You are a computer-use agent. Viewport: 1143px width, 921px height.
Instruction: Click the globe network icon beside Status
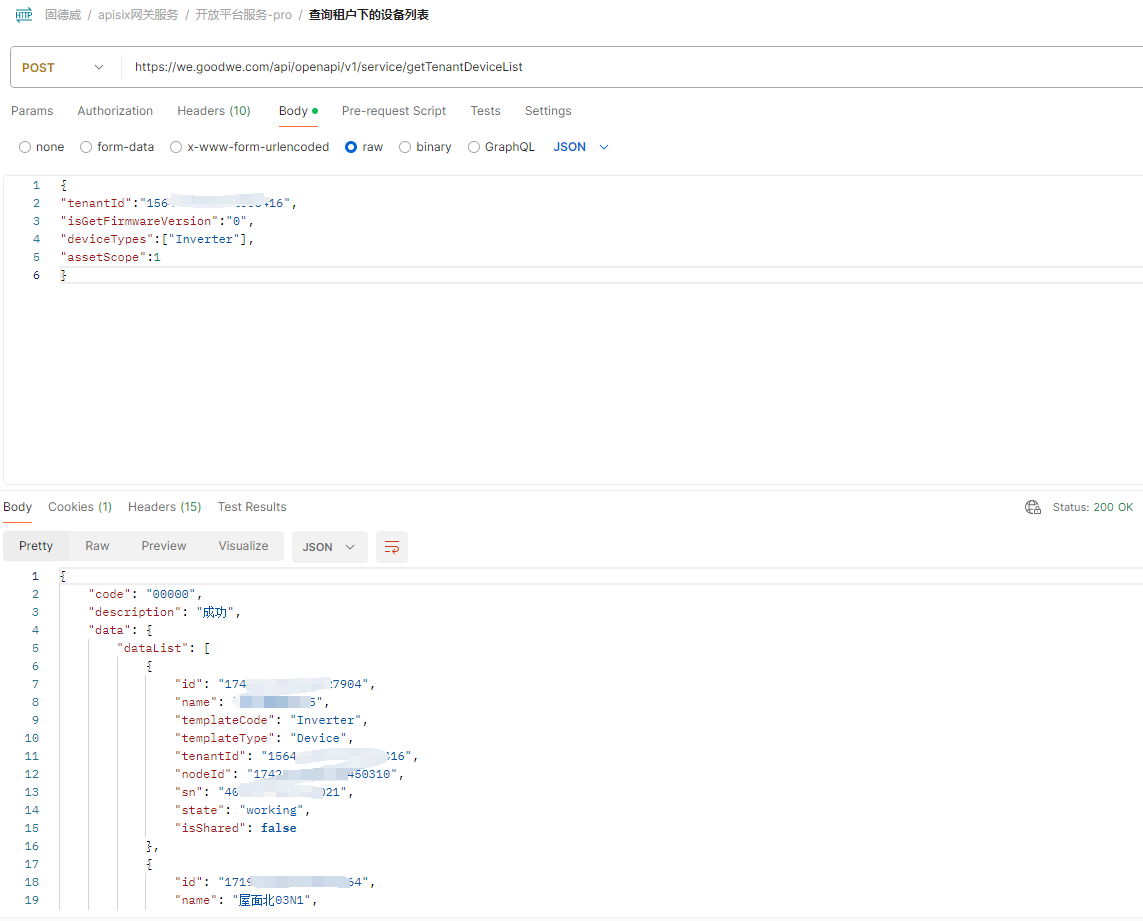1033,507
